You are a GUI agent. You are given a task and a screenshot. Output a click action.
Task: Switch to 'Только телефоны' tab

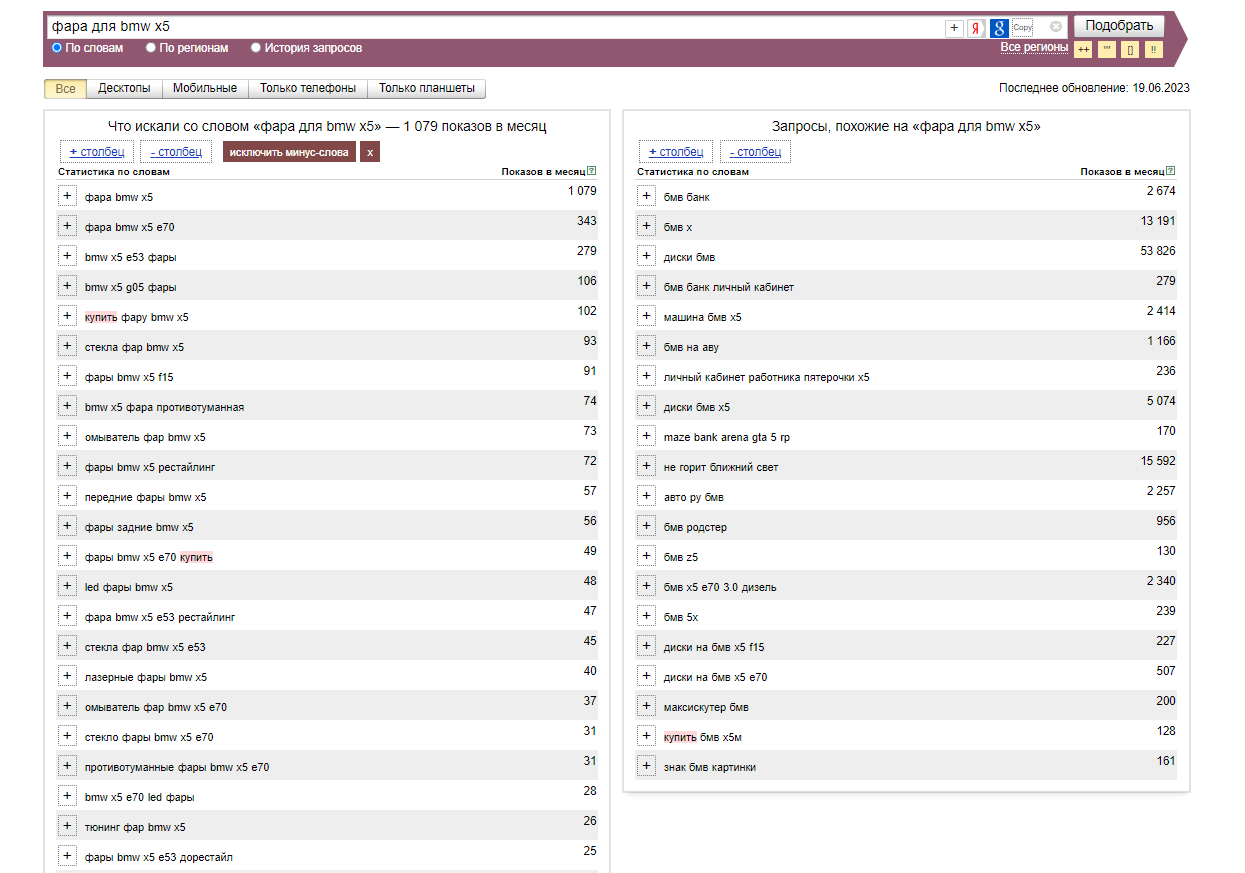[308, 89]
